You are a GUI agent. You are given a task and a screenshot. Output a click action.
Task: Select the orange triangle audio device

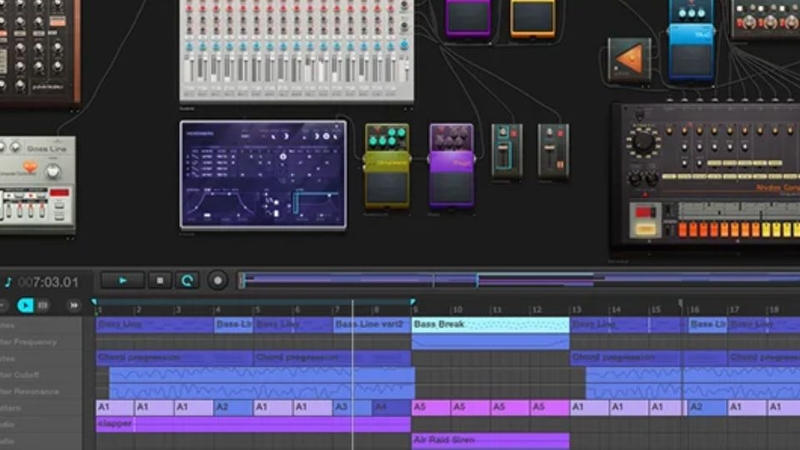629,60
